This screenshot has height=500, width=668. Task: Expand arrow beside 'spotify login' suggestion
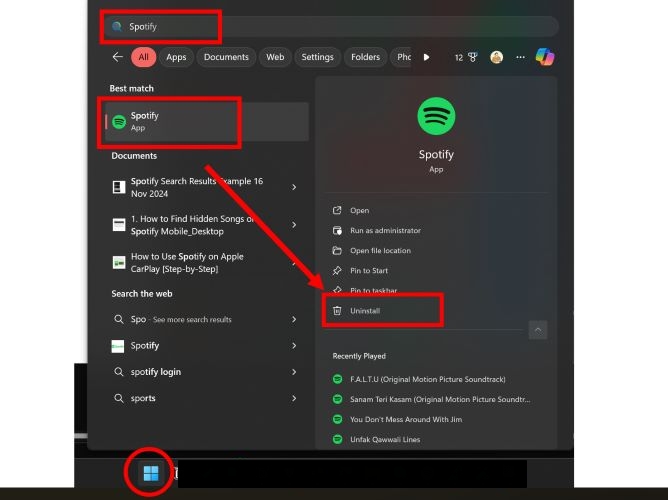(x=294, y=372)
